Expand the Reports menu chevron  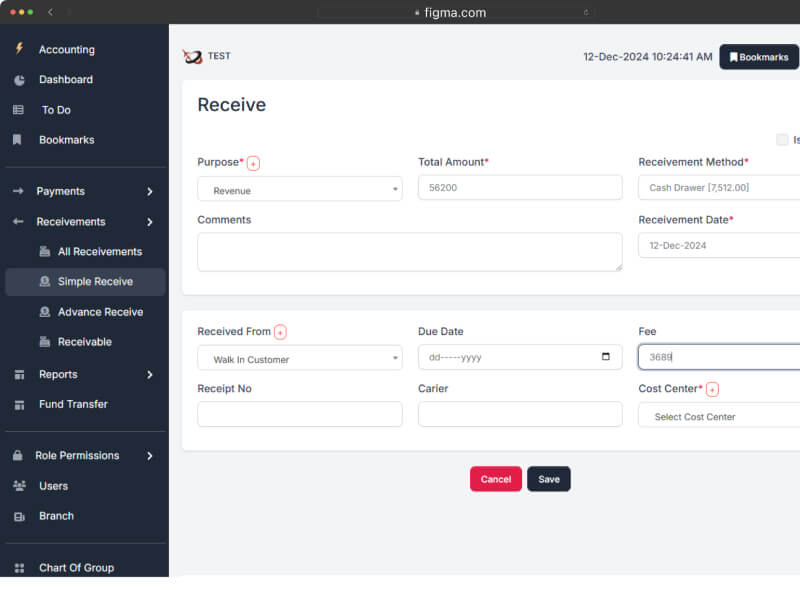tap(149, 375)
